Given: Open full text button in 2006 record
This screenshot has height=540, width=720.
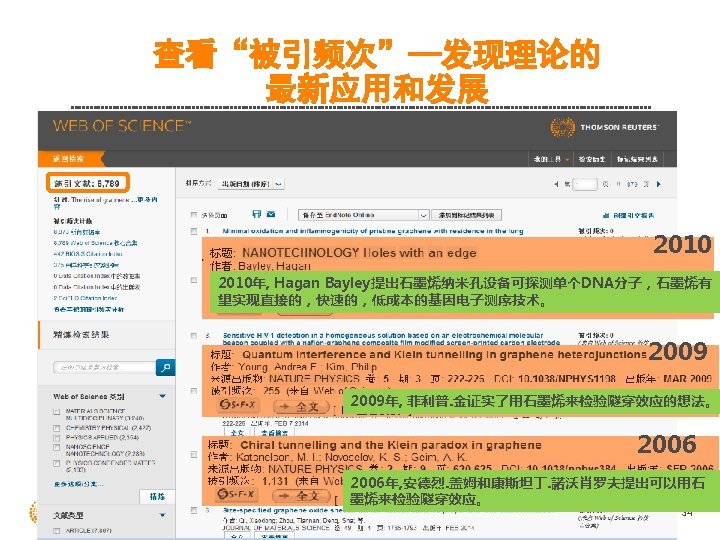Looking at the screenshot, I should (301, 496).
